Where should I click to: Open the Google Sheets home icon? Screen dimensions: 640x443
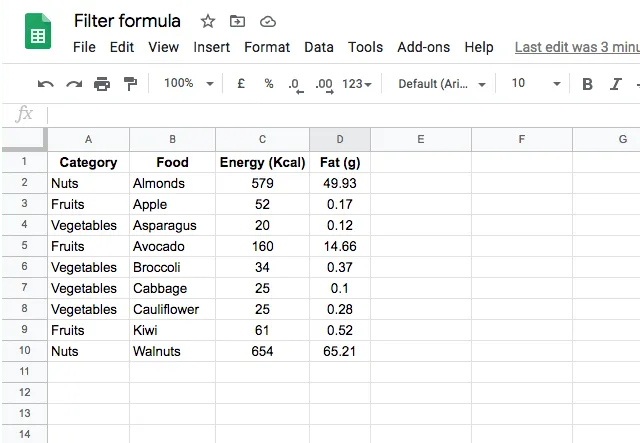(x=38, y=31)
